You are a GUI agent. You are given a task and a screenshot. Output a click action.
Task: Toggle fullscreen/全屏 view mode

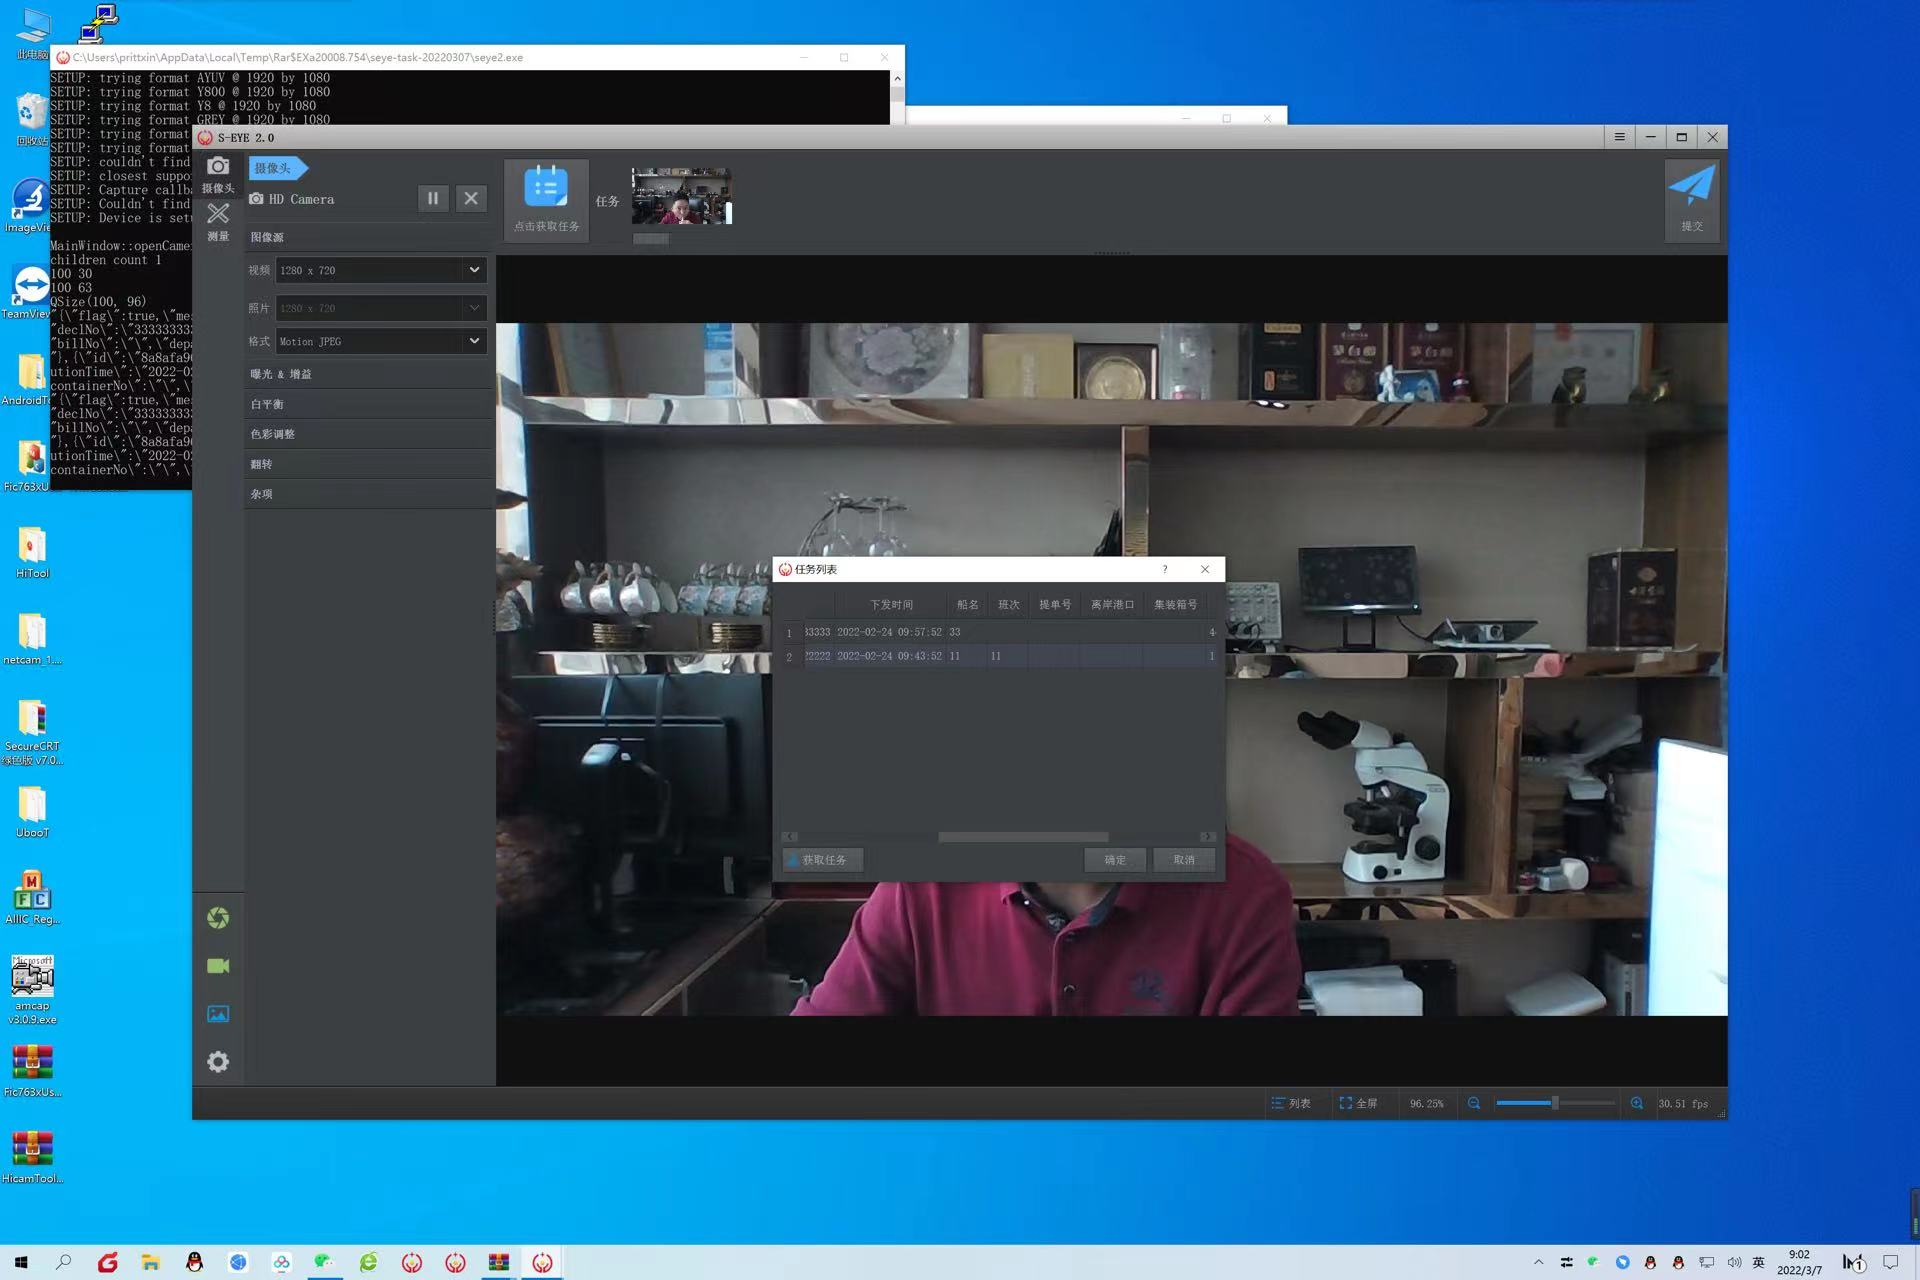[1357, 1103]
